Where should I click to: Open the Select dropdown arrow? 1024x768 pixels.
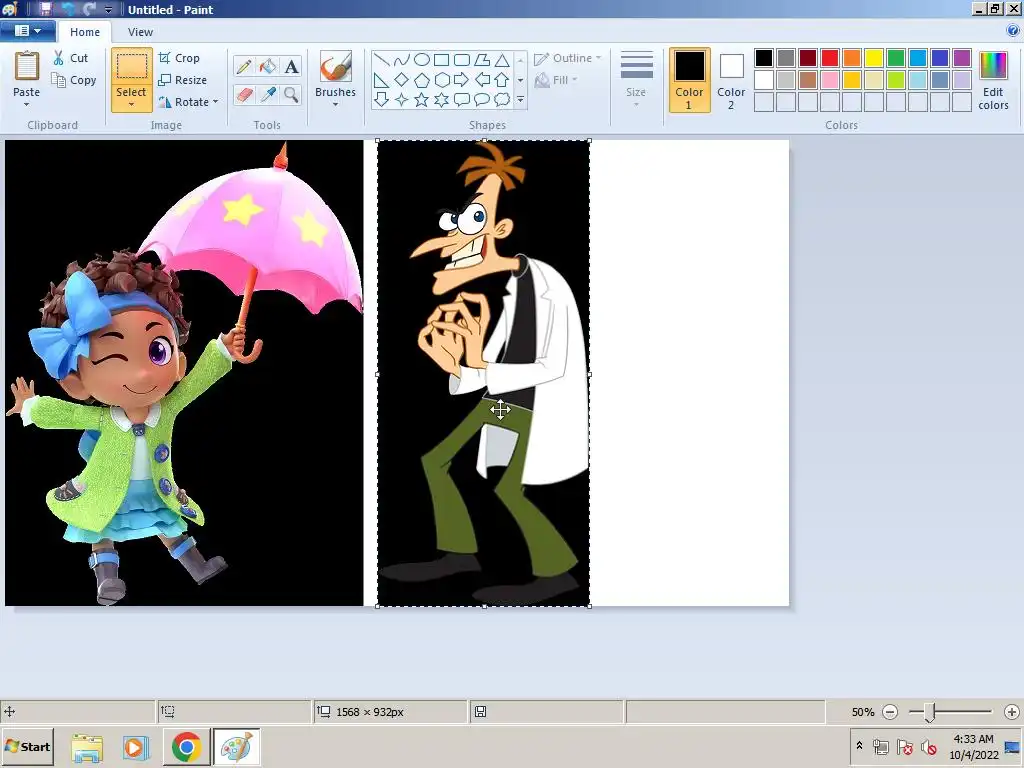(x=131, y=104)
